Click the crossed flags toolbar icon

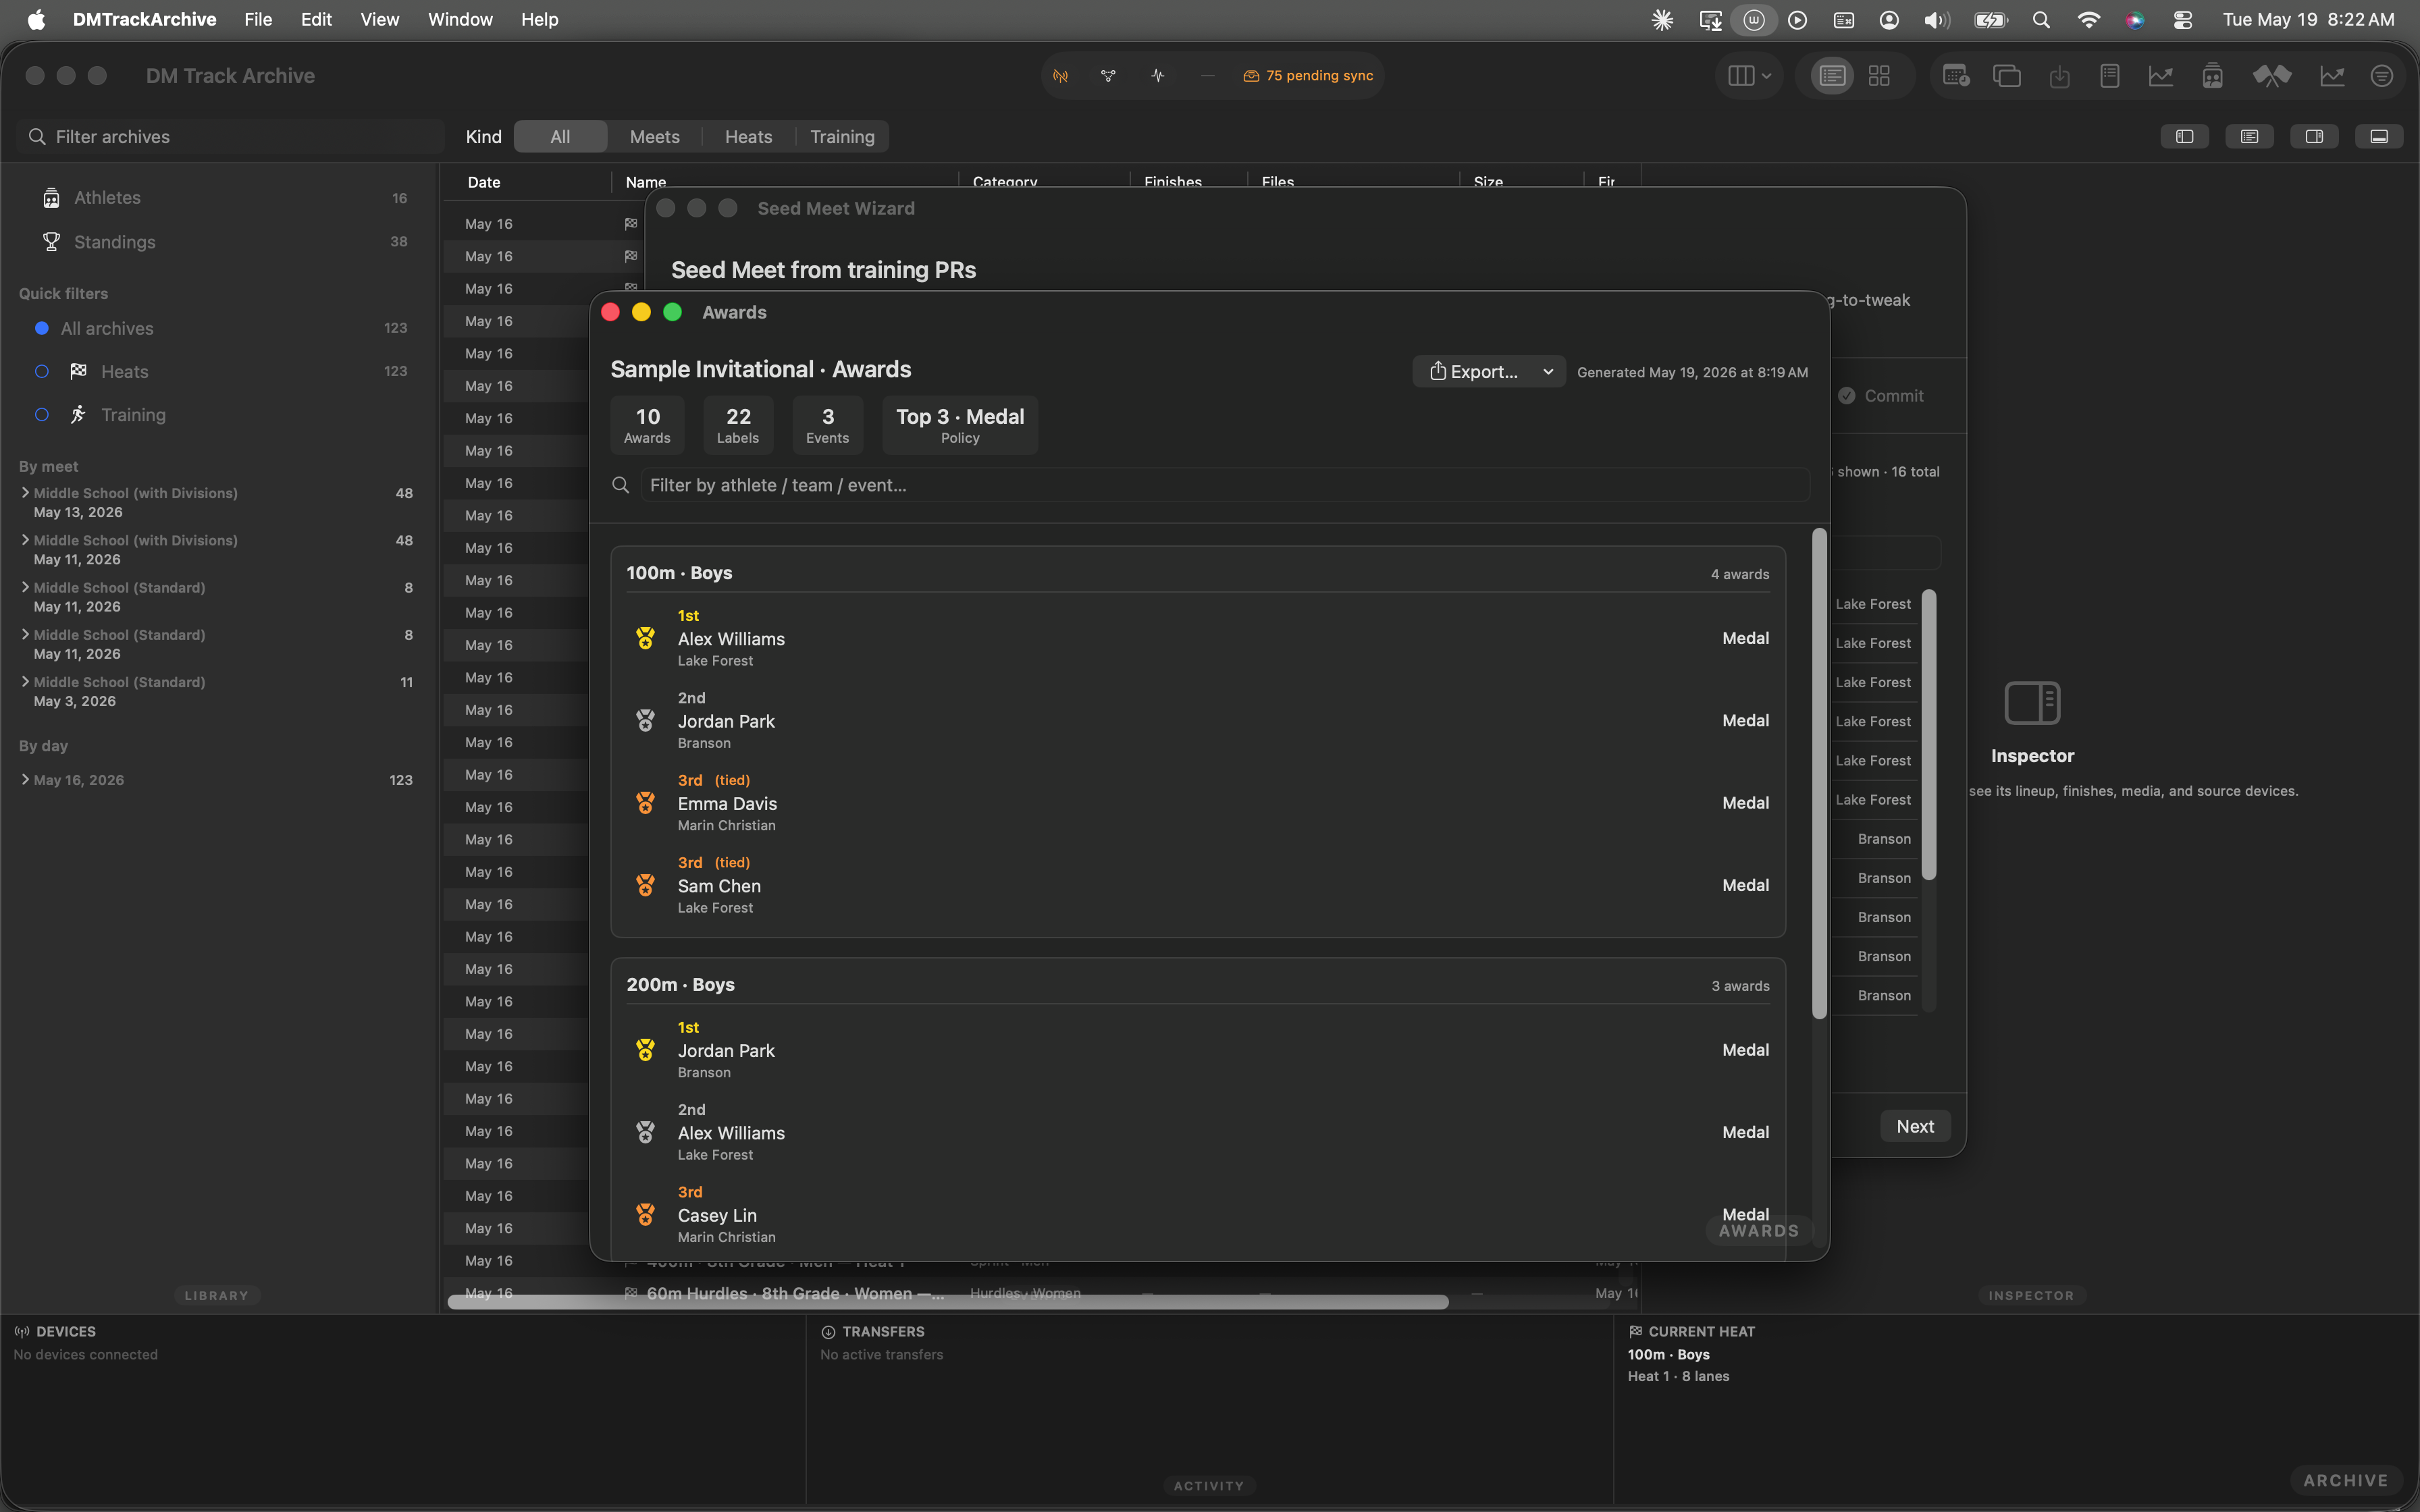(2271, 76)
